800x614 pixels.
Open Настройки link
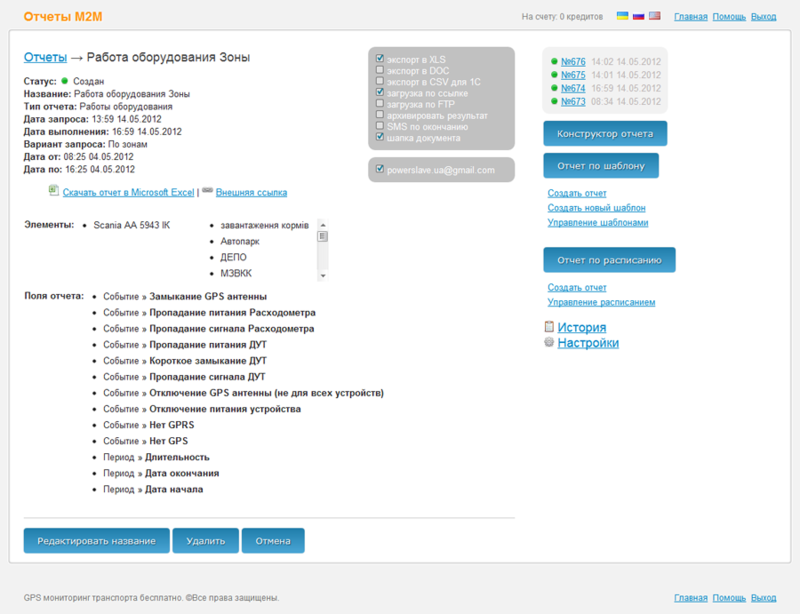(588, 342)
